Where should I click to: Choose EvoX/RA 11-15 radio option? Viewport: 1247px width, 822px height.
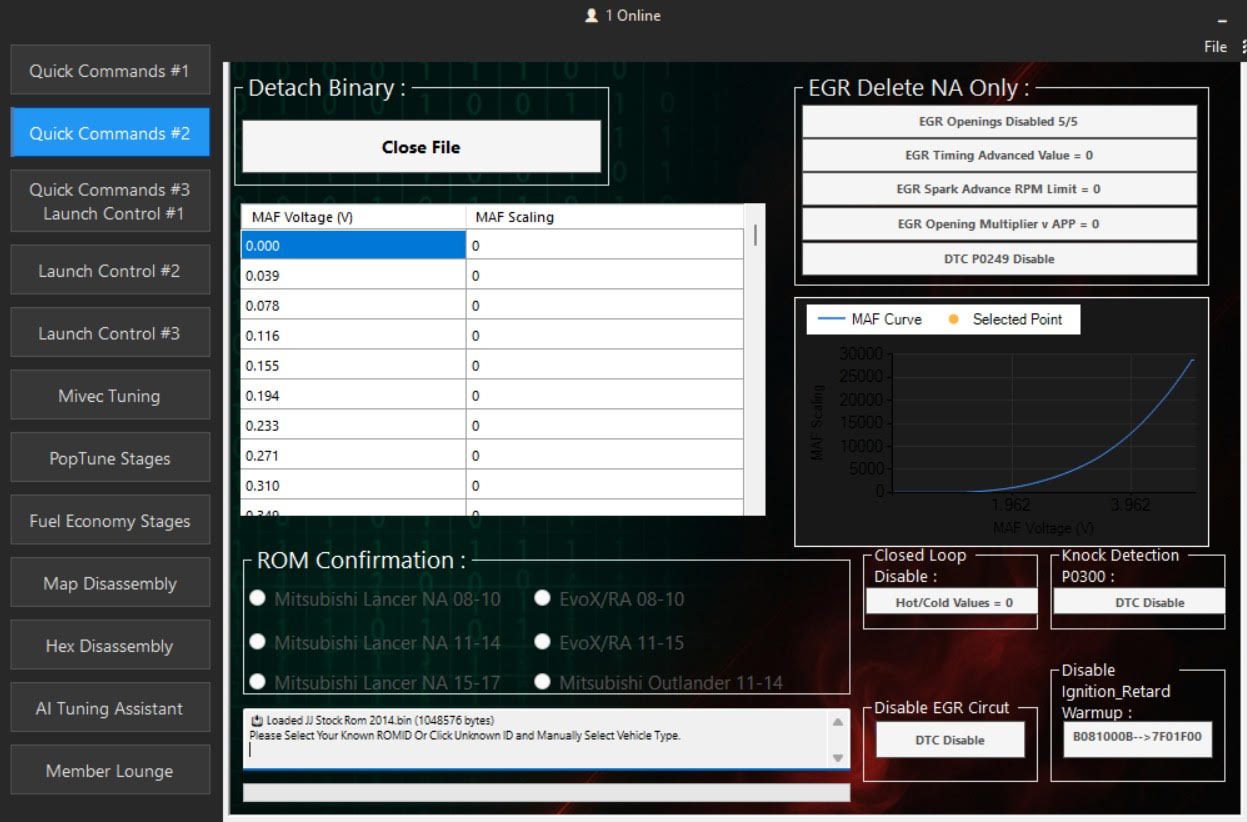pos(542,642)
